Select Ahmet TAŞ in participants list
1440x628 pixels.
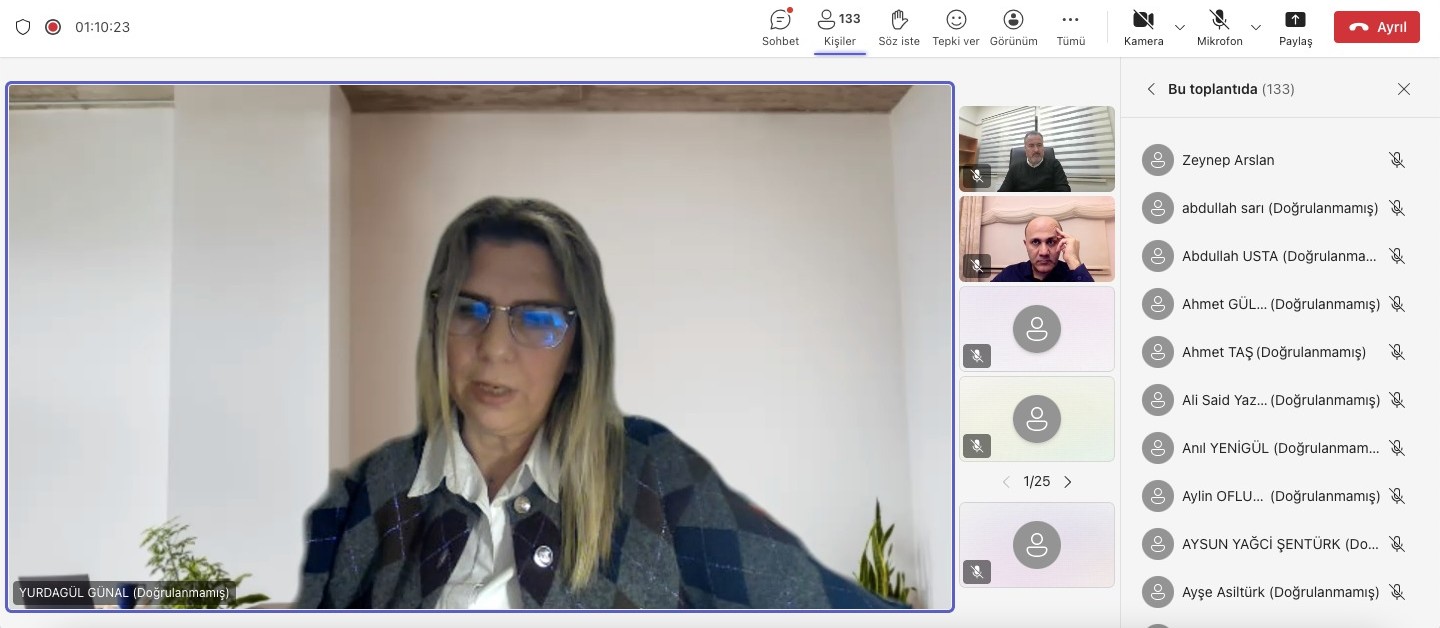coord(1273,352)
